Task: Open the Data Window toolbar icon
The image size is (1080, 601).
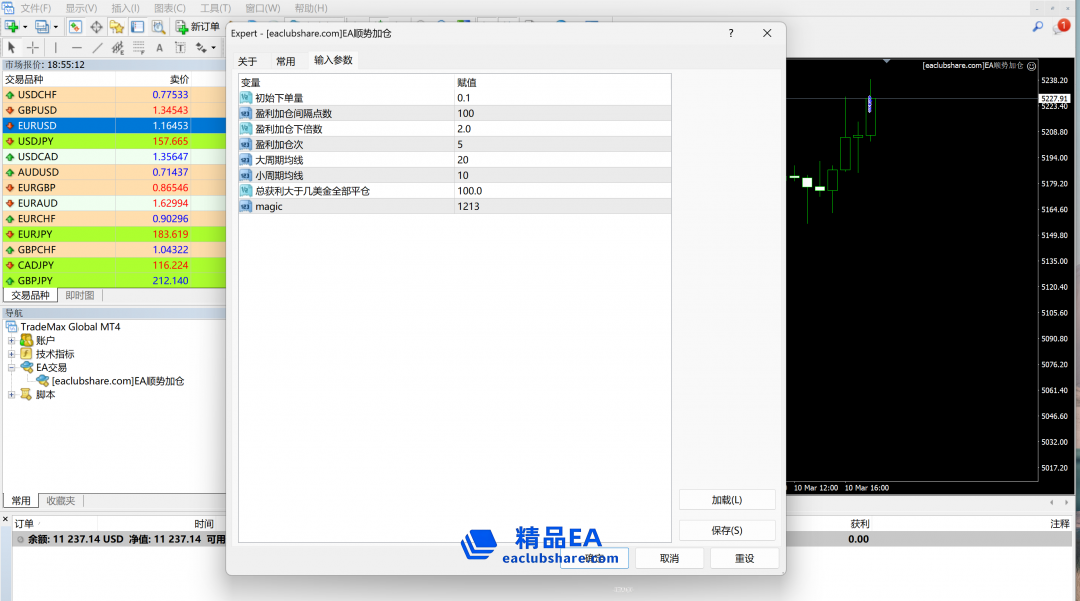Action: [96, 27]
